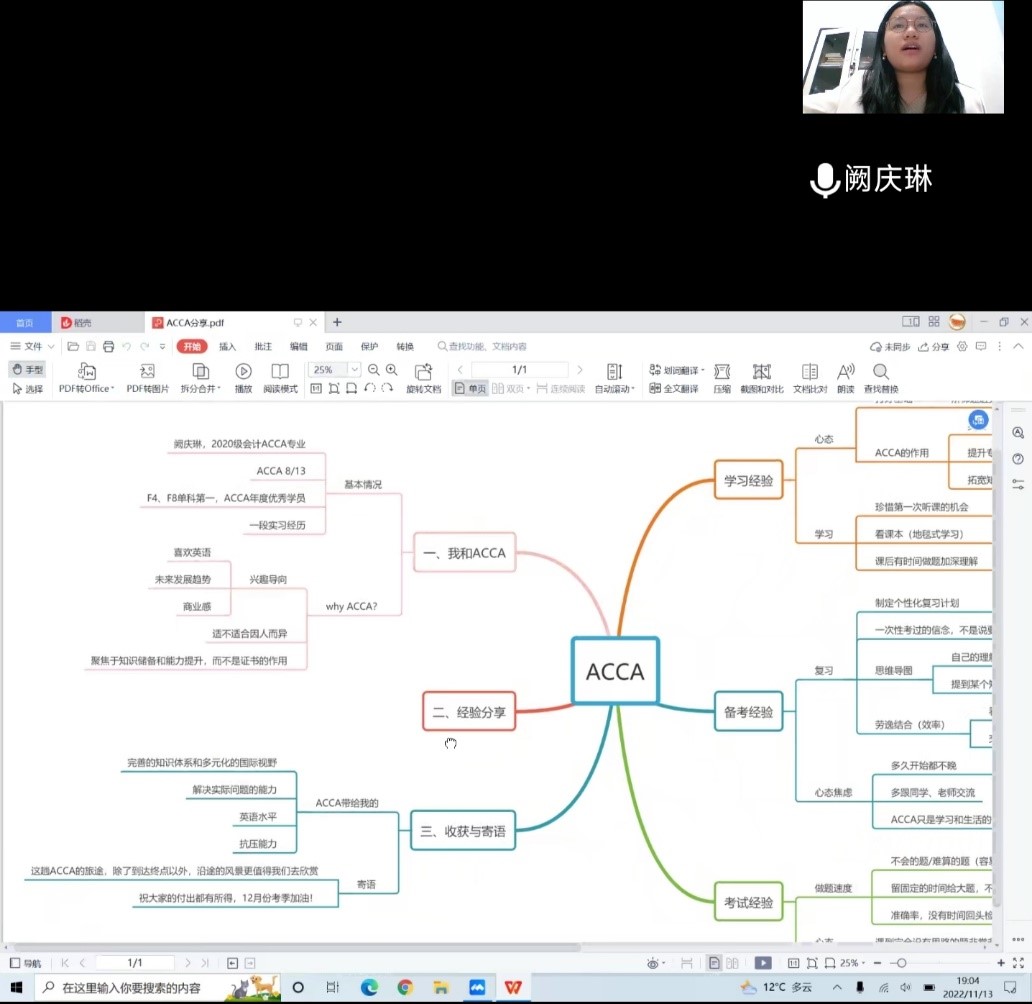The image size is (1032, 1004).
Task: Click the Windows taskbar search box
Action: point(158,988)
